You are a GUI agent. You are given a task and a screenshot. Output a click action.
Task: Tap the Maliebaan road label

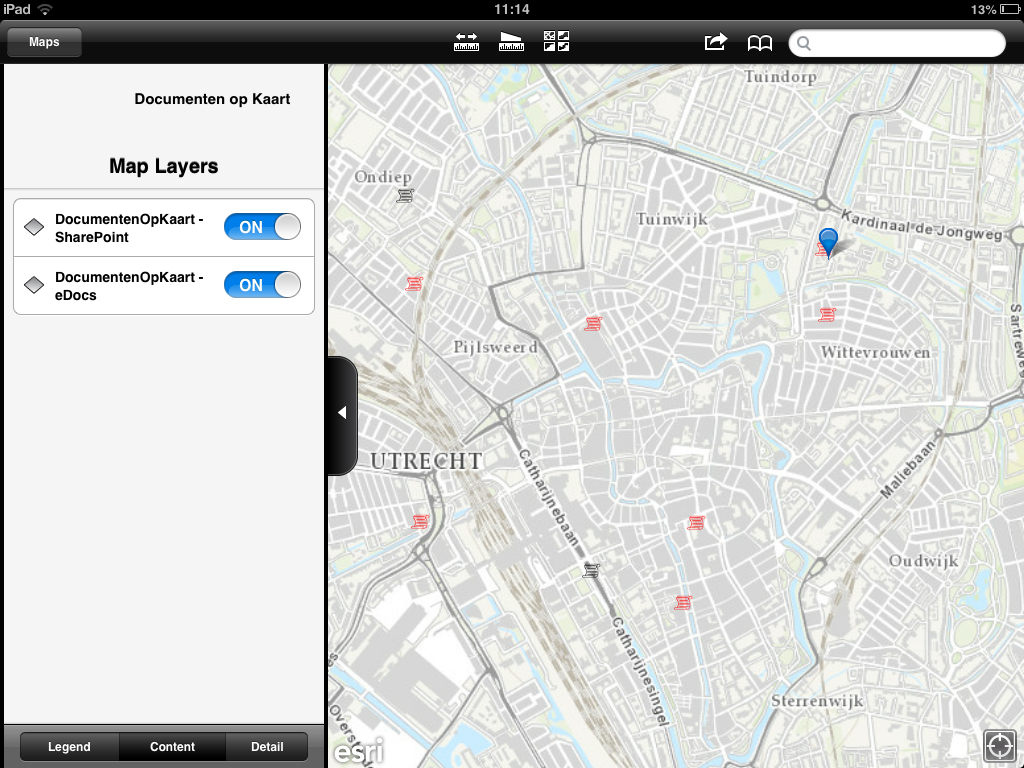(907, 470)
